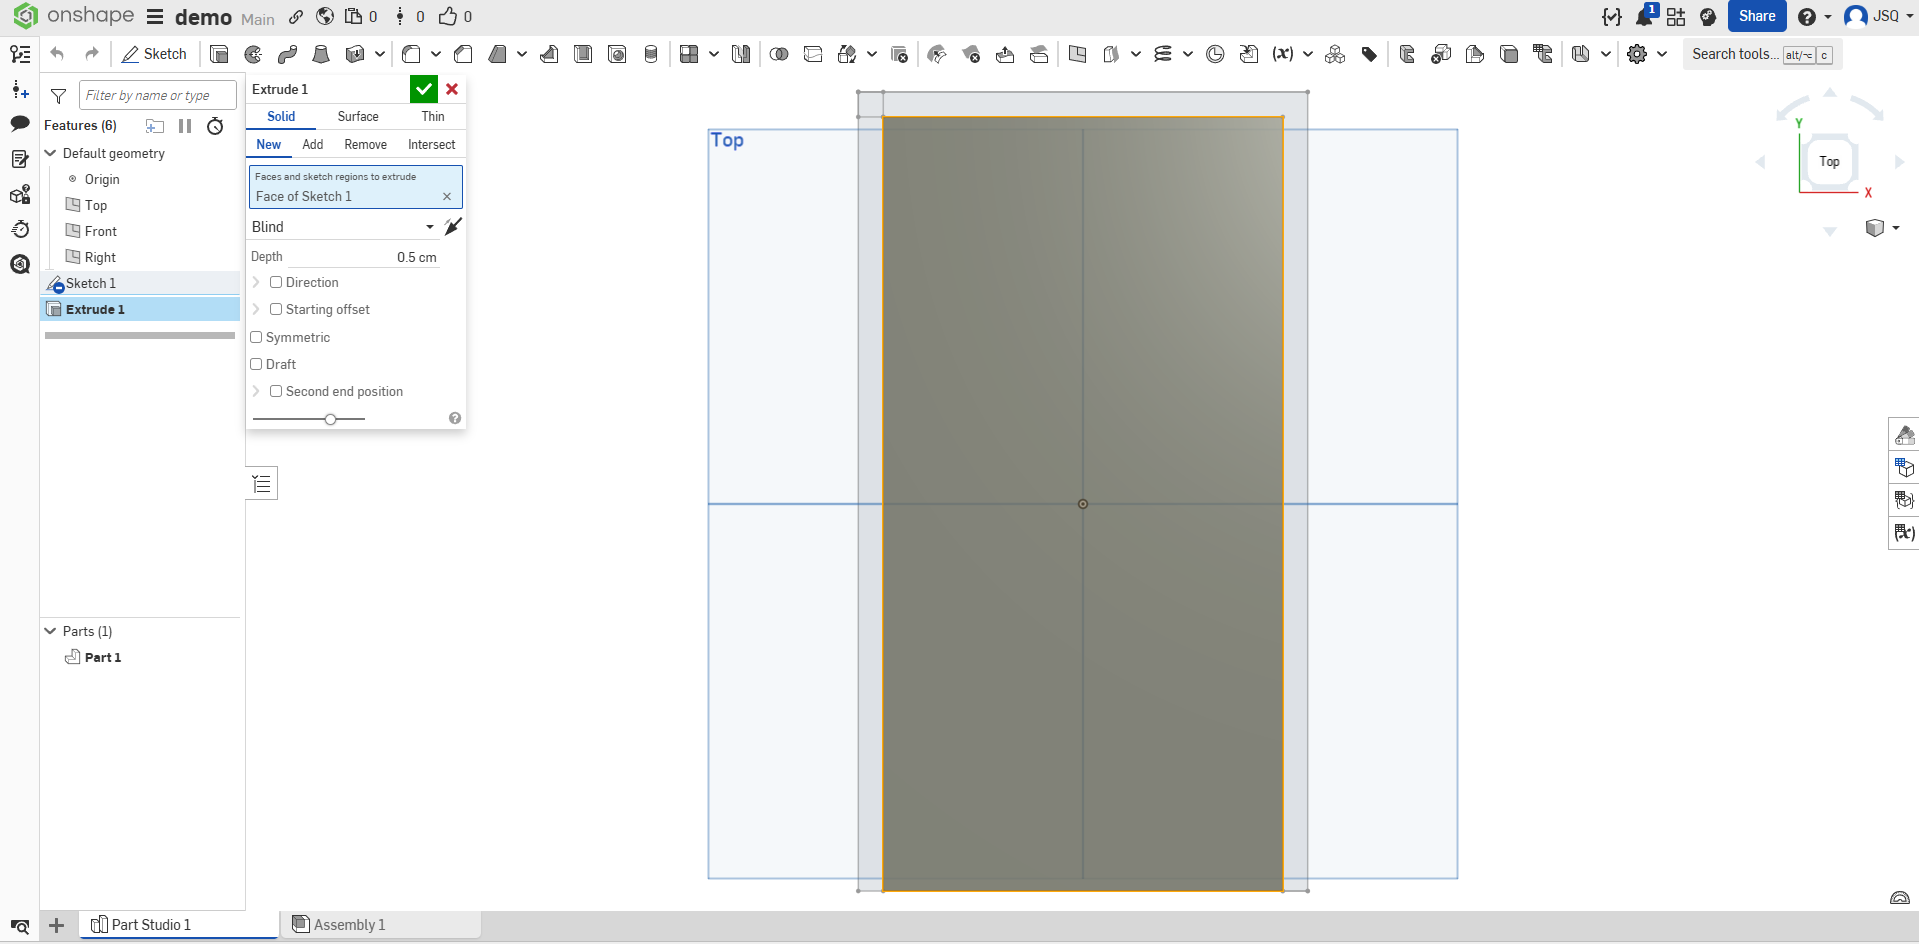
Task: Select the Remove operation tab
Action: (x=365, y=144)
